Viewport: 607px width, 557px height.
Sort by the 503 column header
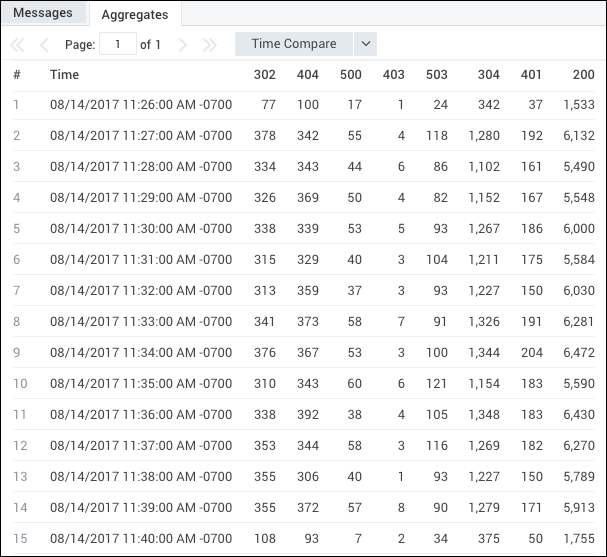pos(437,75)
